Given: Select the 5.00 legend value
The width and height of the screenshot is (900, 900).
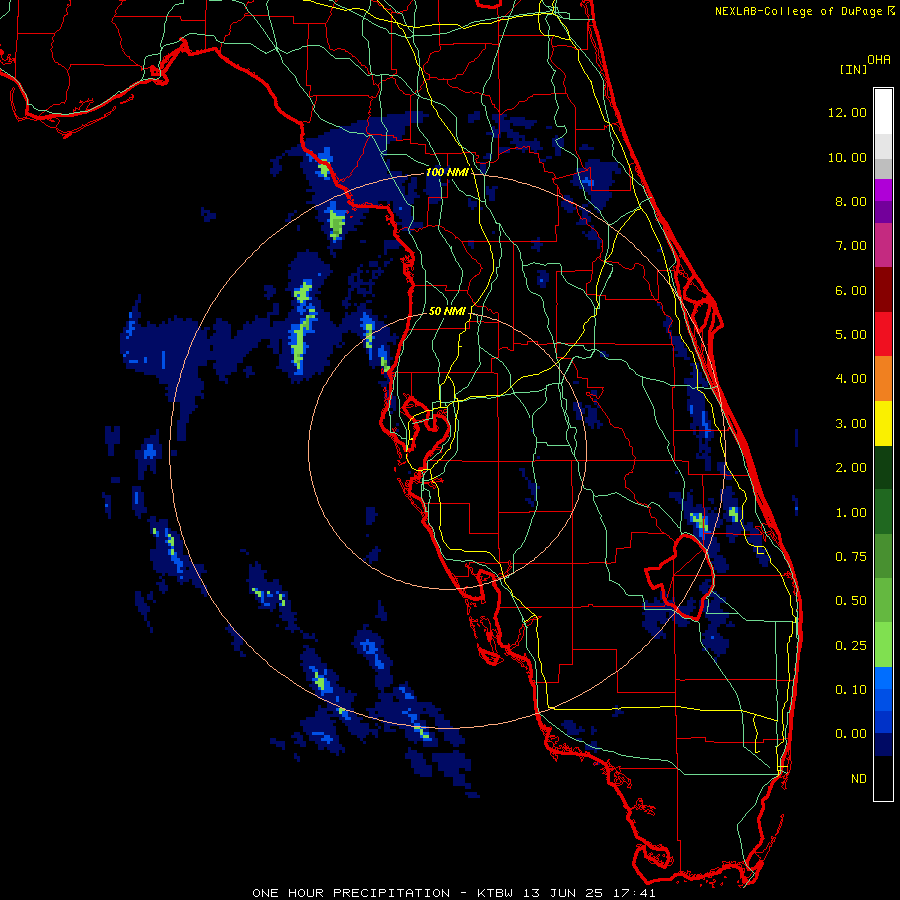Looking at the screenshot, I should [x=851, y=335].
